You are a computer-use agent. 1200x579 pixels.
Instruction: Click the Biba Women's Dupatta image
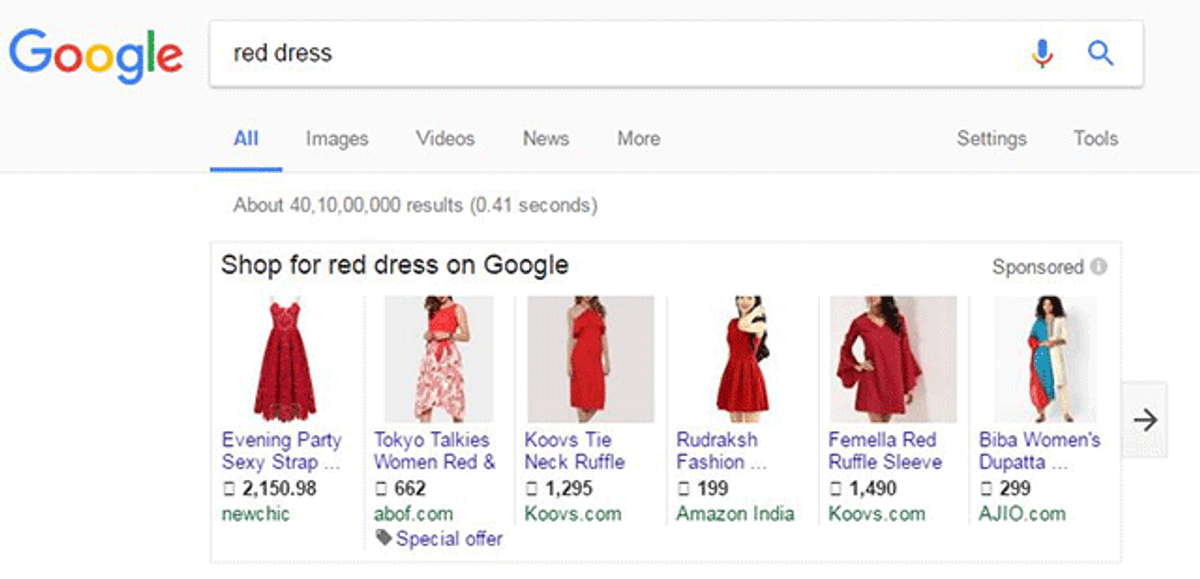[1044, 359]
